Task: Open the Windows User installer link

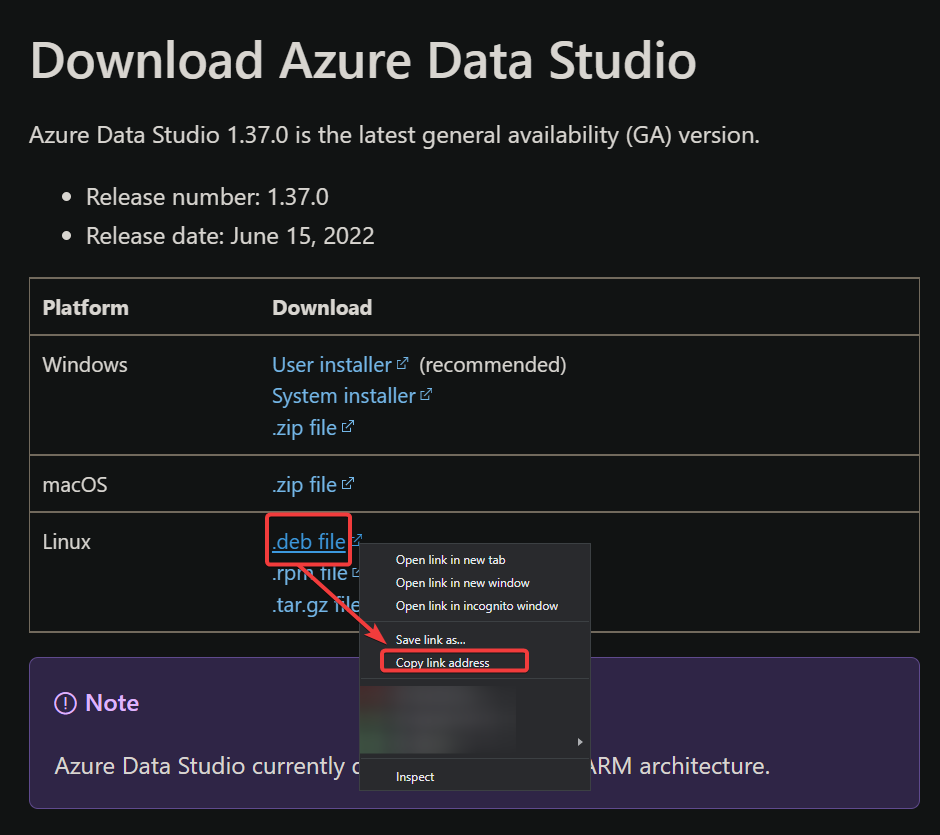Action: (x=332, y=364)
